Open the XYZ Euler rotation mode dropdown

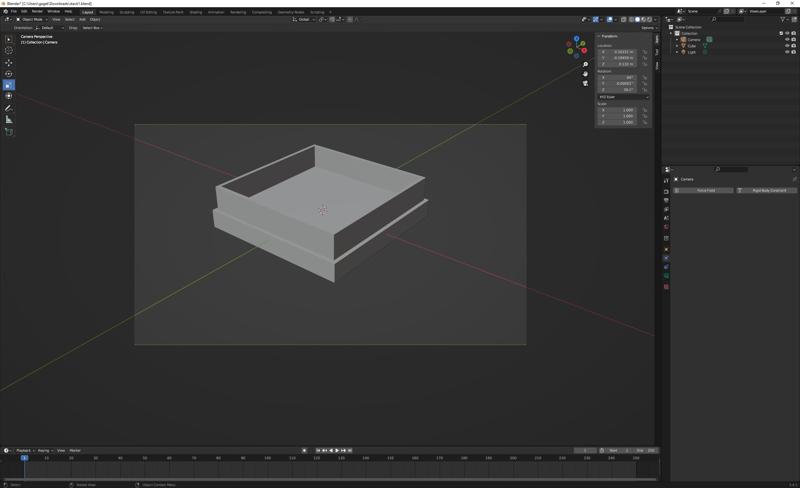tap(622, 97)
